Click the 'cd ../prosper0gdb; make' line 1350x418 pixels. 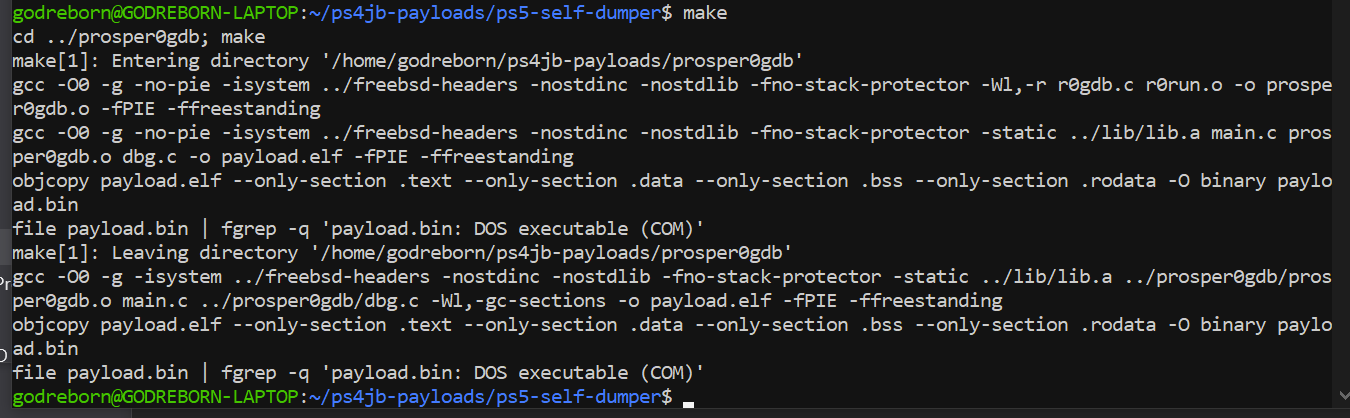point(139,37)
